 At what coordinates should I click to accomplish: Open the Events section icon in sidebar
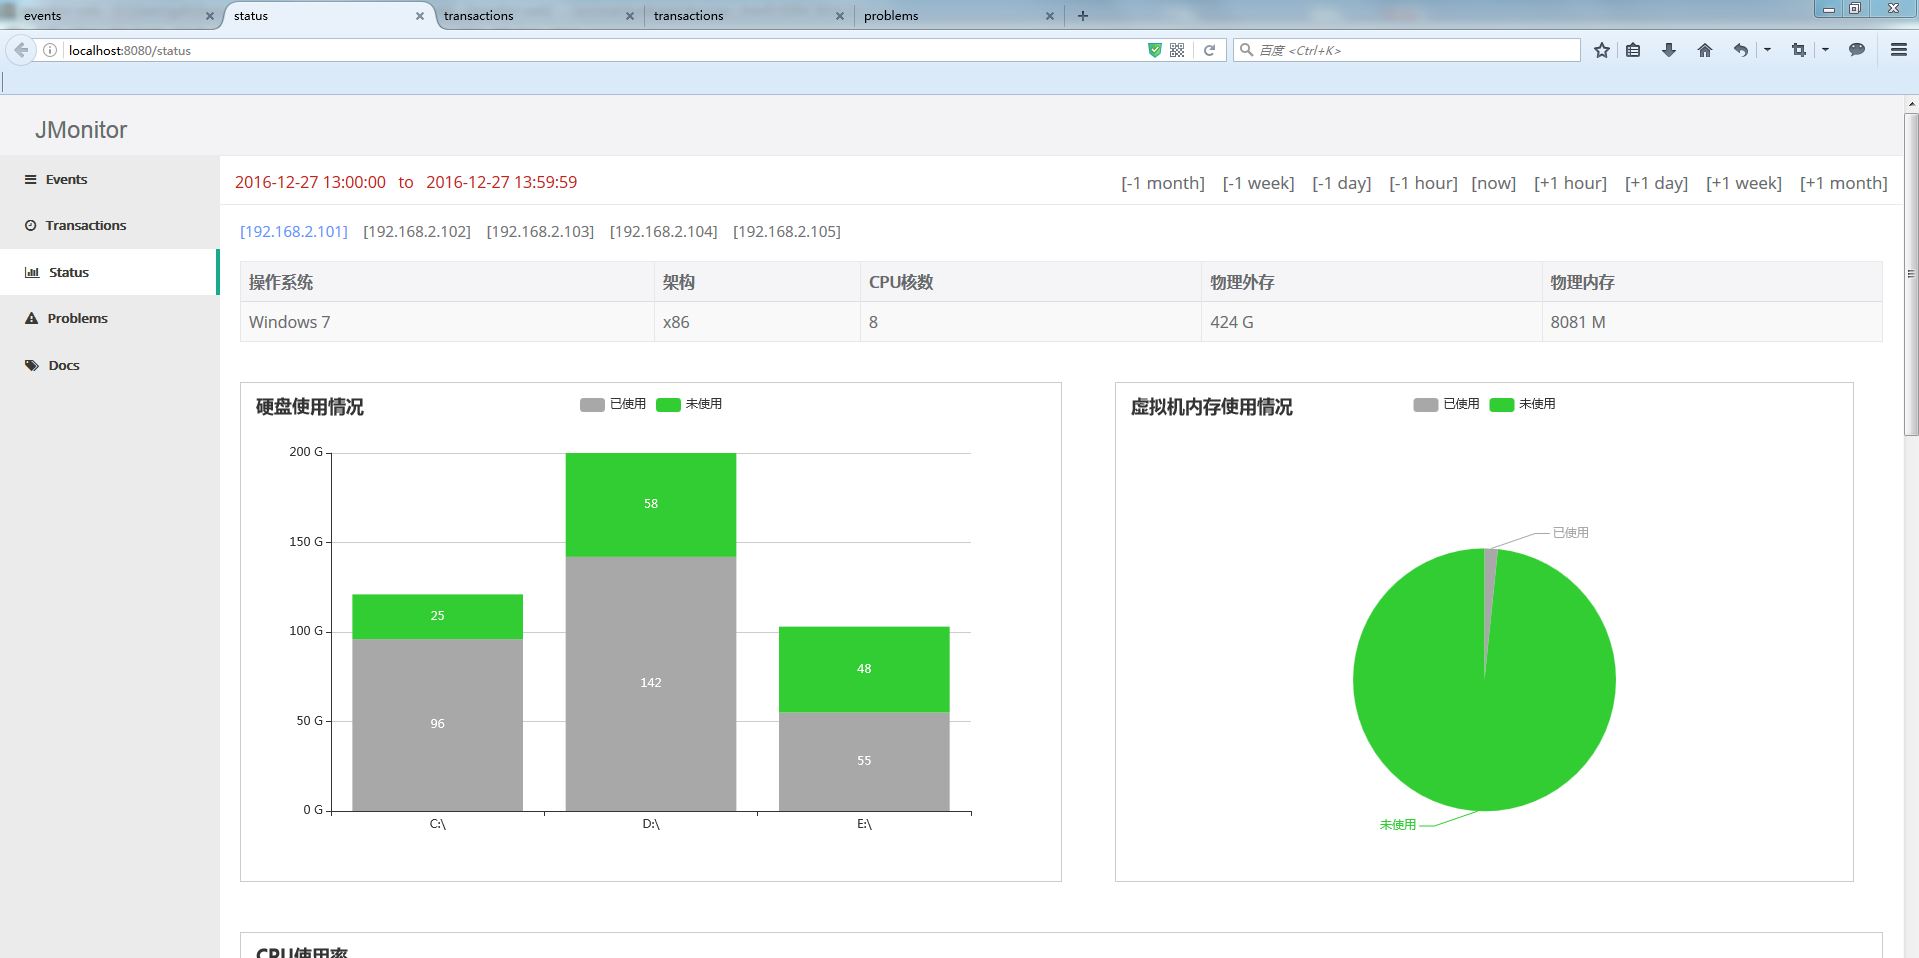point(32,179)
